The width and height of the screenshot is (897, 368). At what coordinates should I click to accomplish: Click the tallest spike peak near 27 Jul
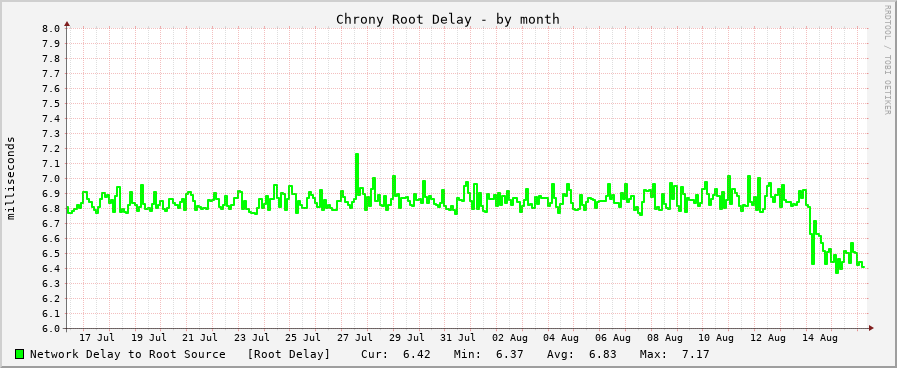click(x=357, y=155)
